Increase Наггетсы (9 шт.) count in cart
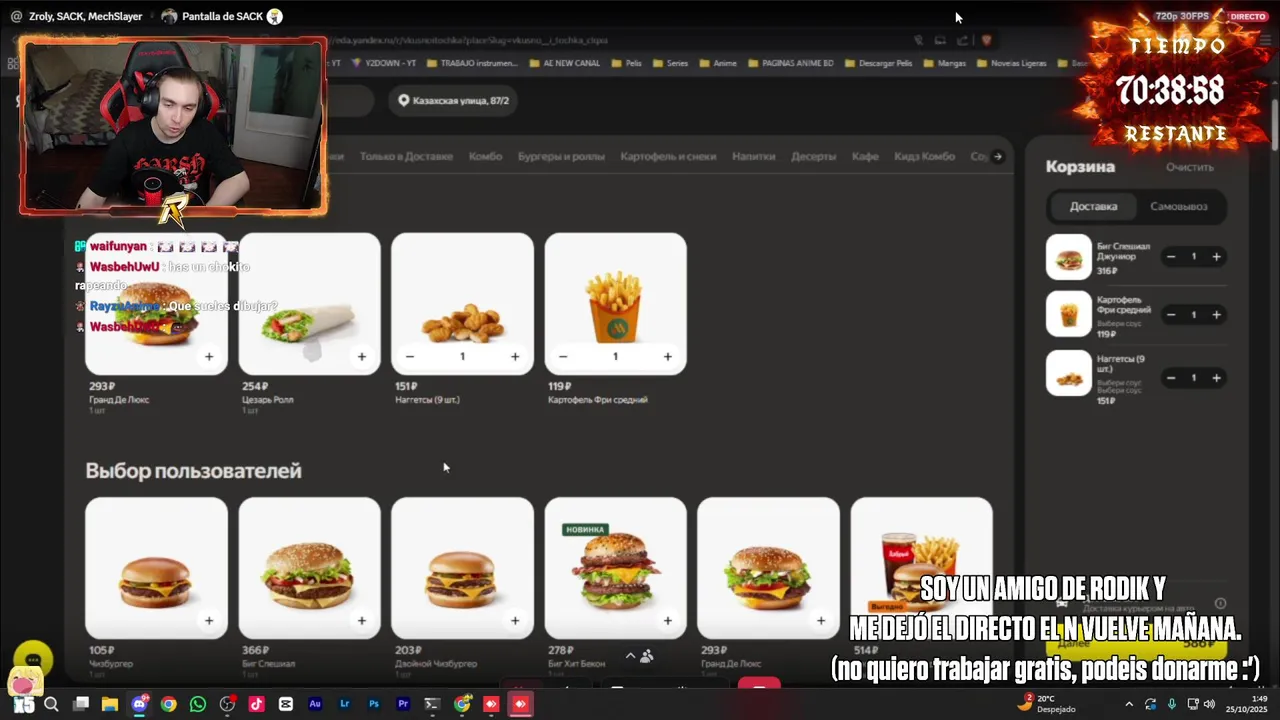 (1217, 378)
